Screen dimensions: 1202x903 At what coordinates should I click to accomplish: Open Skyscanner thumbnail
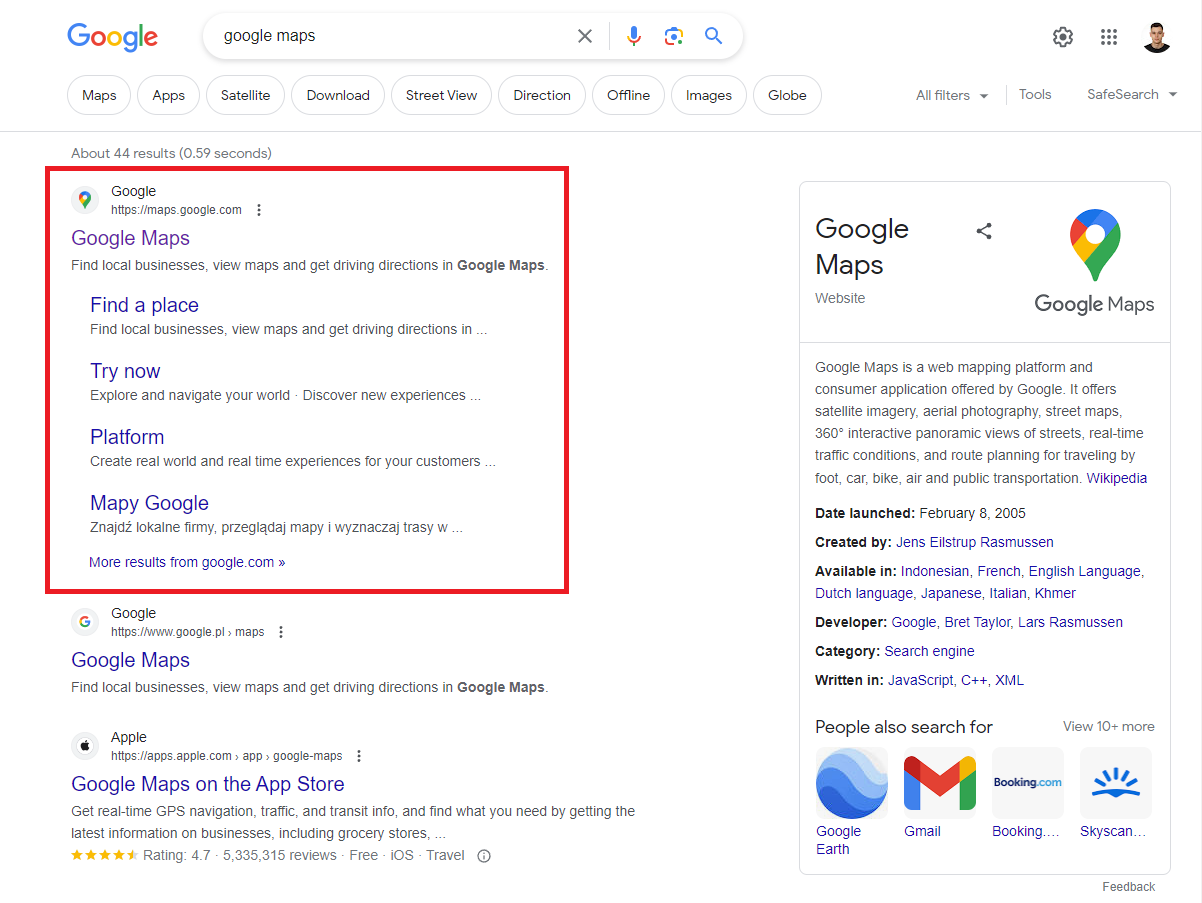(x=1115, y=783)
